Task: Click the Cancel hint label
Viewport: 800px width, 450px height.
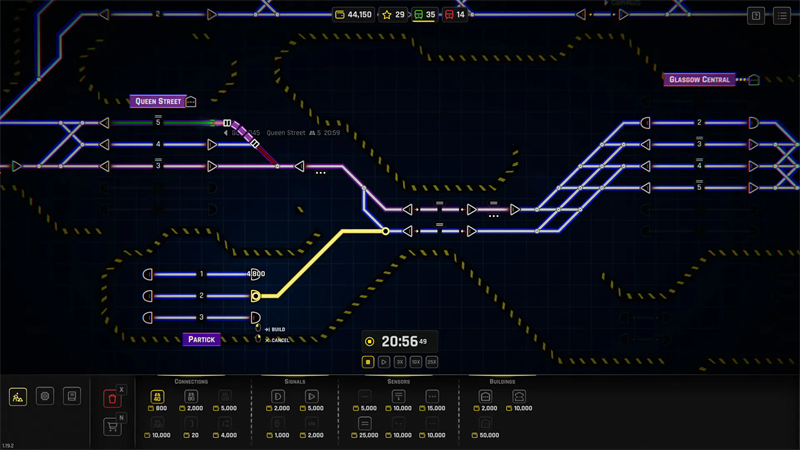Action: click(x=277, y=340)
